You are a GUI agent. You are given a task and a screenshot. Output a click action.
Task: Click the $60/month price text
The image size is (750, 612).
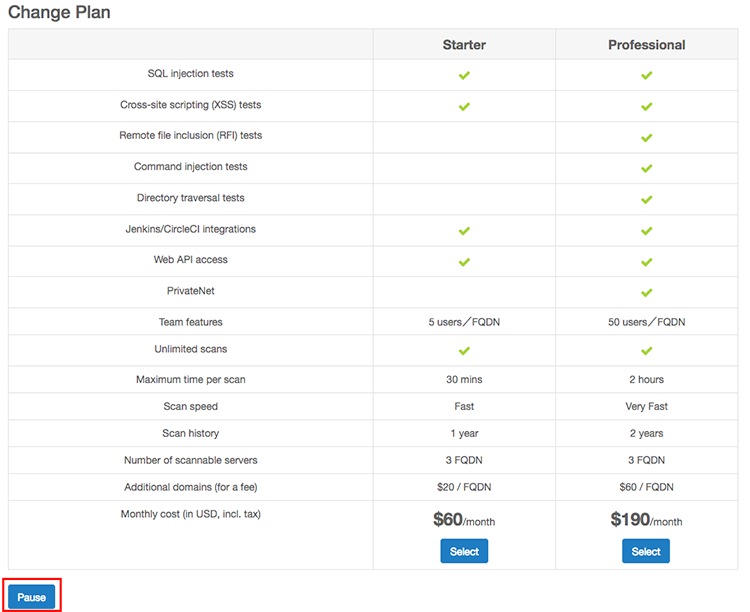464,520
